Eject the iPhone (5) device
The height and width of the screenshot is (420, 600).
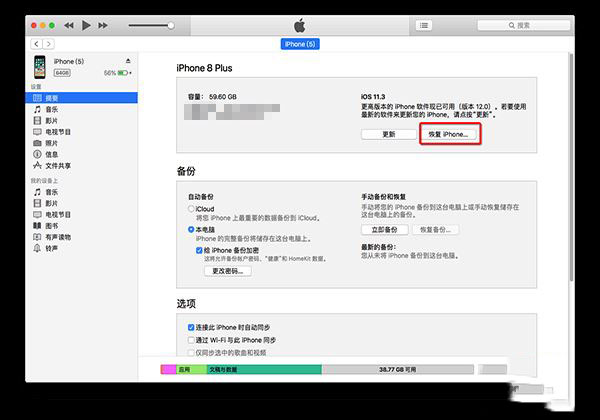128,61
